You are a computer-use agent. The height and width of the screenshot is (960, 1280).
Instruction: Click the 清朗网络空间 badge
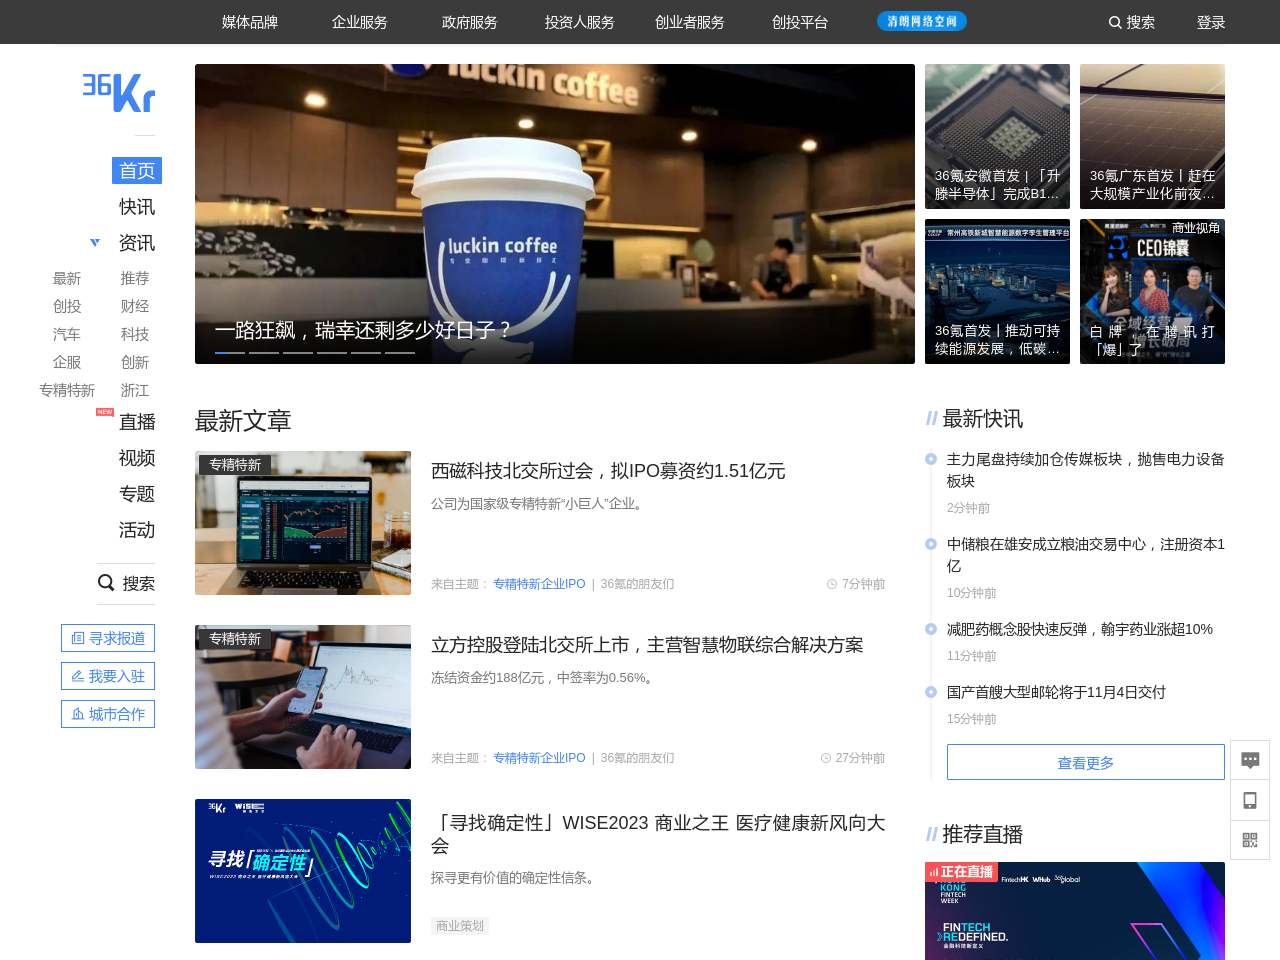coord(922,21)
